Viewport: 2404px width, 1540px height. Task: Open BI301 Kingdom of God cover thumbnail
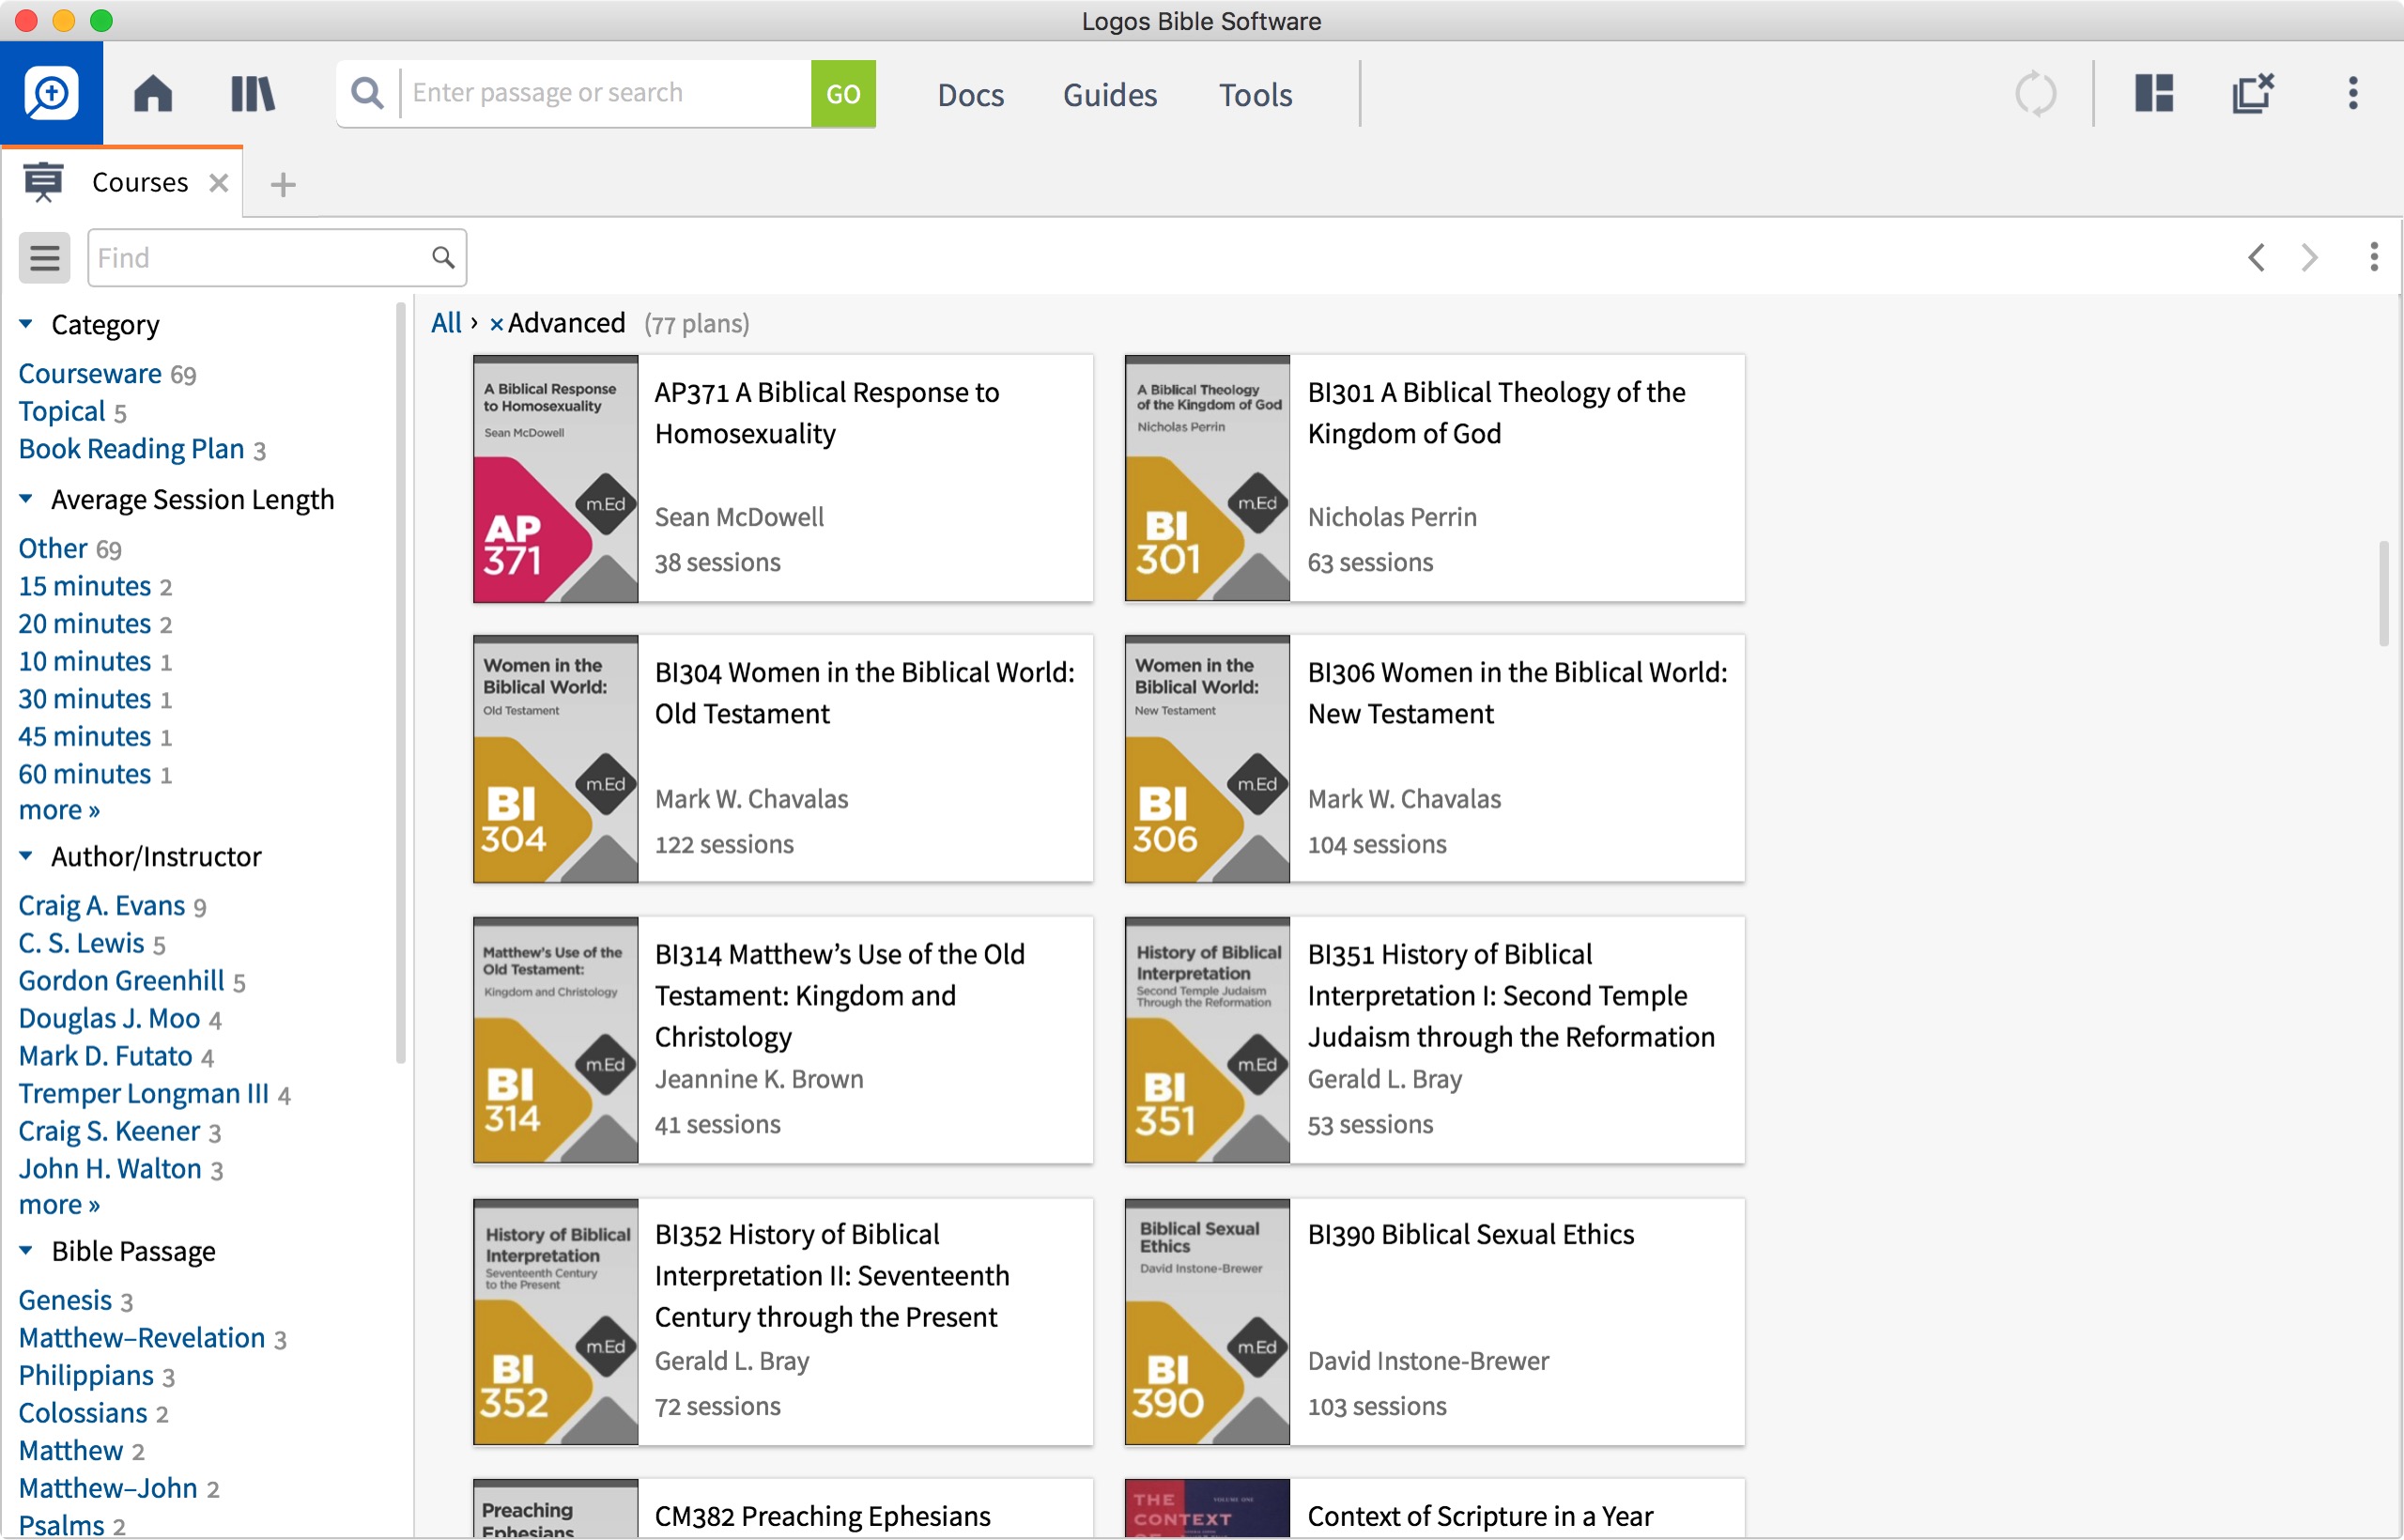1207,478
